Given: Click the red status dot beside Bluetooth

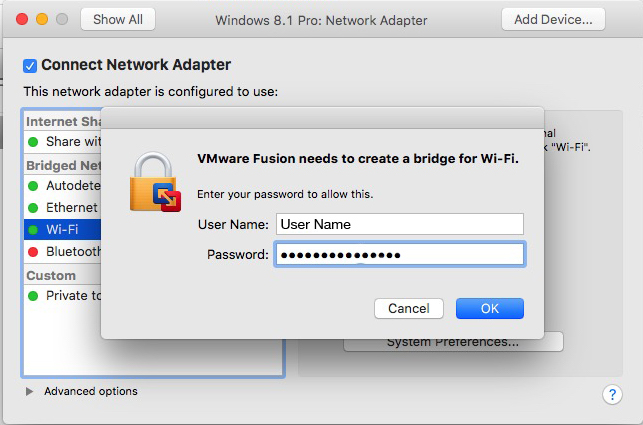Looking at the screenshot, I should 33,251.
